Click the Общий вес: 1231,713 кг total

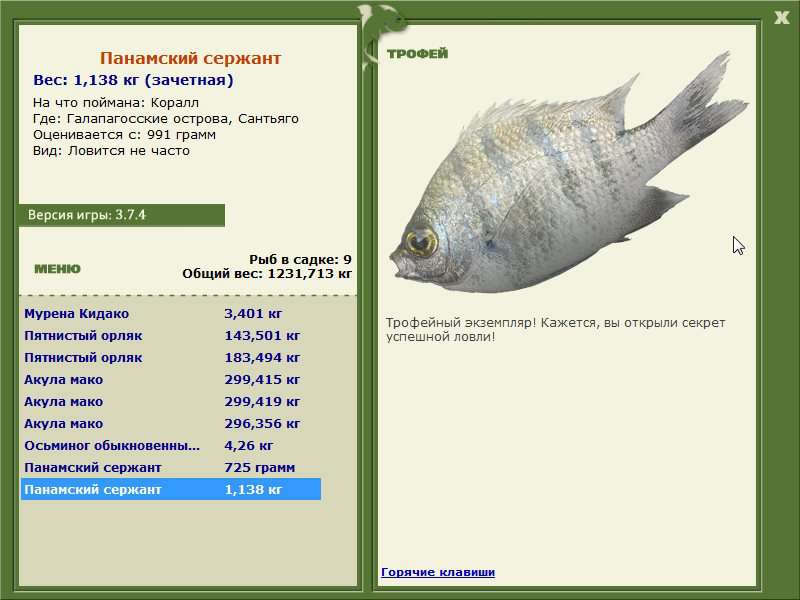(267, 273)
